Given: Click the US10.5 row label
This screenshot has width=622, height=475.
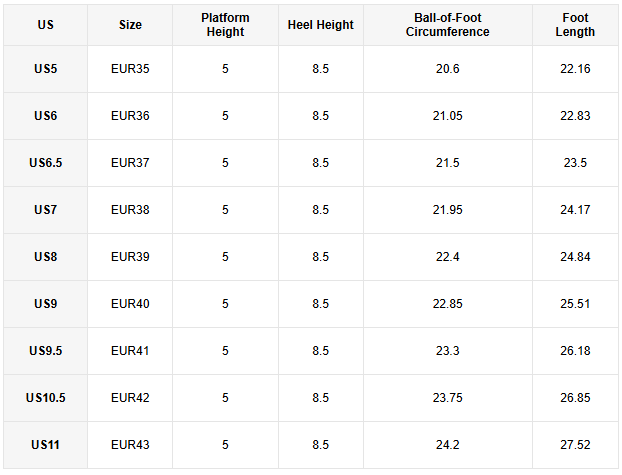Looking at the screenshot, I should [x=46, y=398].
